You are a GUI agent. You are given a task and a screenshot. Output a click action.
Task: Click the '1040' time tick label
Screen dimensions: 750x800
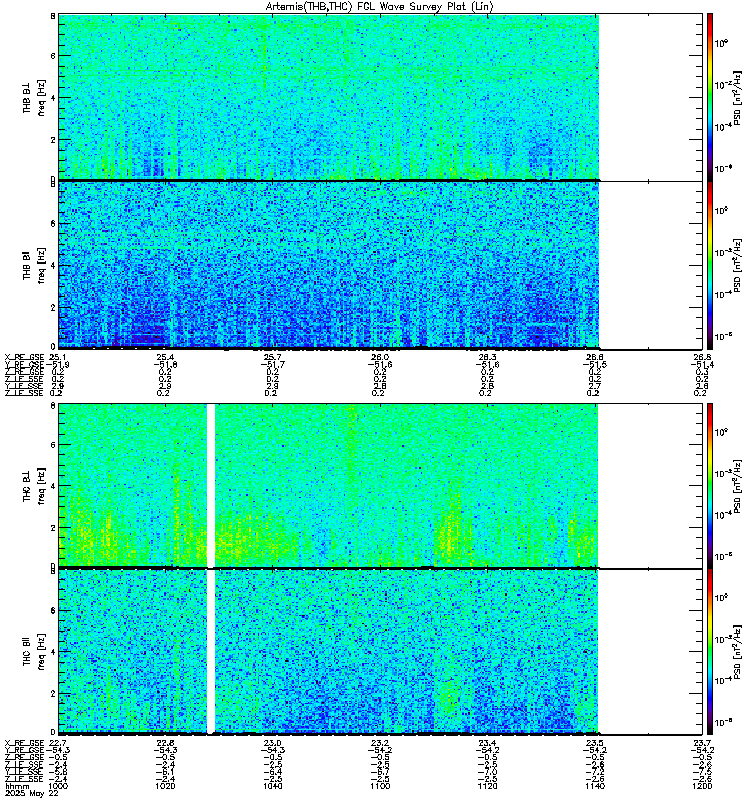coord(272,786)
